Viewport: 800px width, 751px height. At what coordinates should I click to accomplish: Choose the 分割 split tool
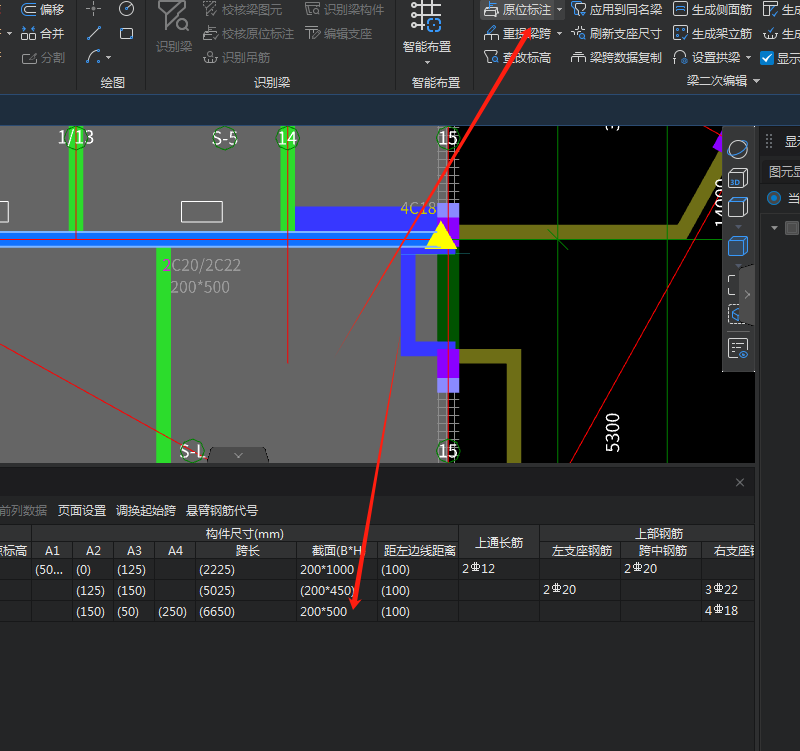43,58
